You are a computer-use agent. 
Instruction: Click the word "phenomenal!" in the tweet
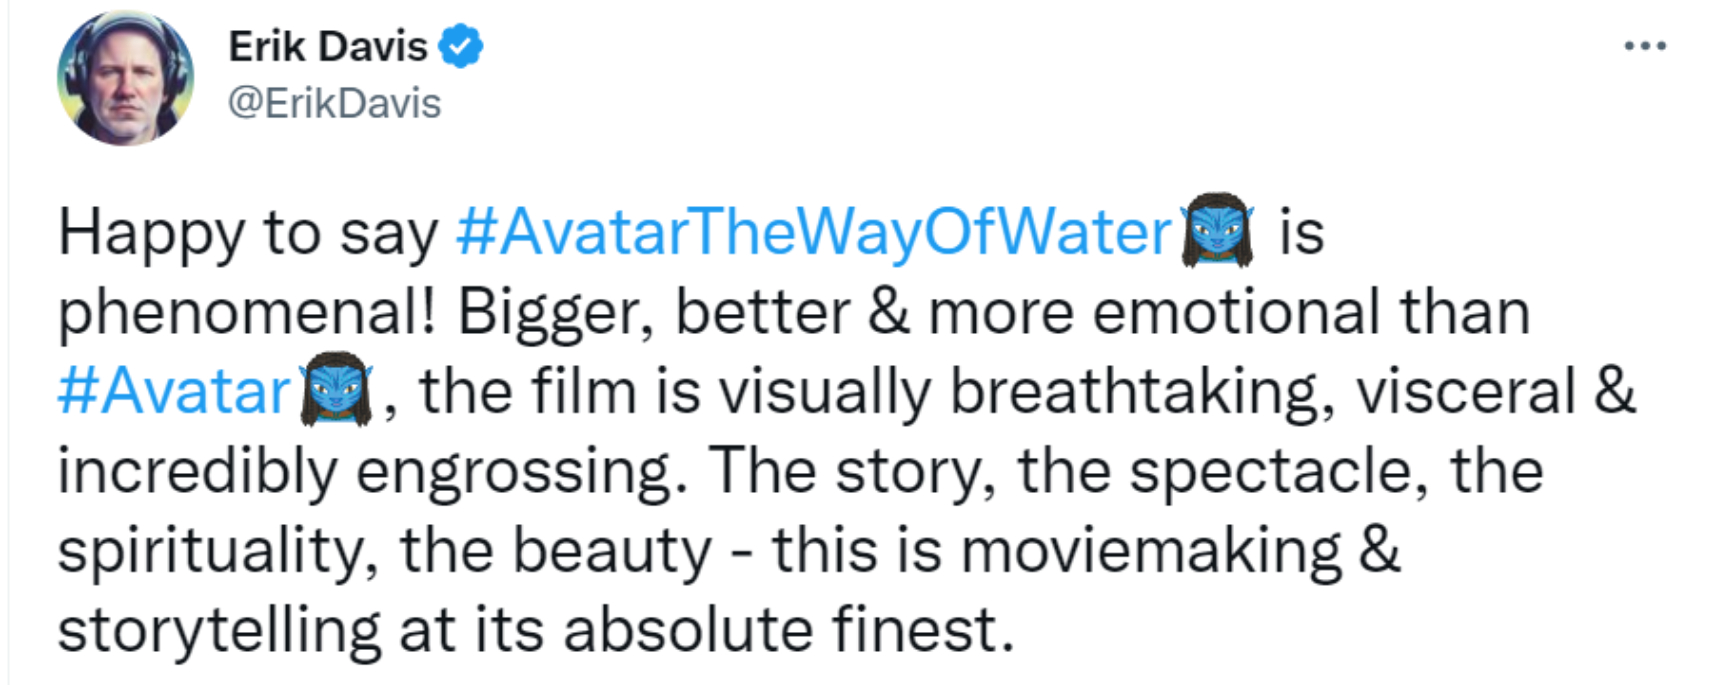247,312
